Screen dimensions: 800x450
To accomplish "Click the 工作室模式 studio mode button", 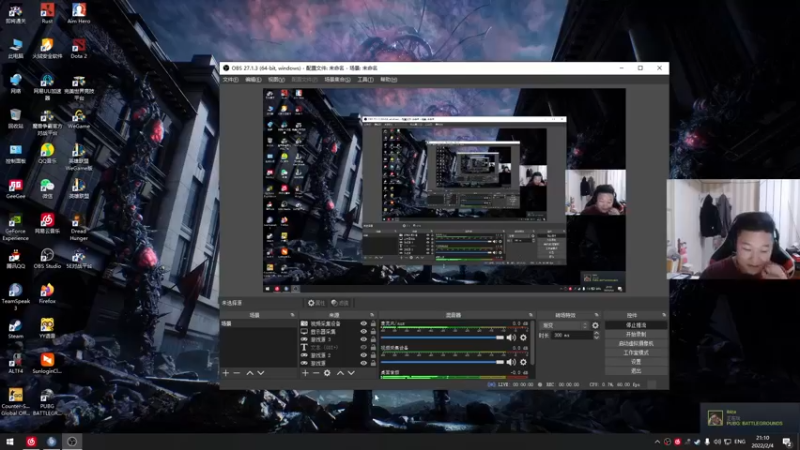I will (x=636, y=353).
